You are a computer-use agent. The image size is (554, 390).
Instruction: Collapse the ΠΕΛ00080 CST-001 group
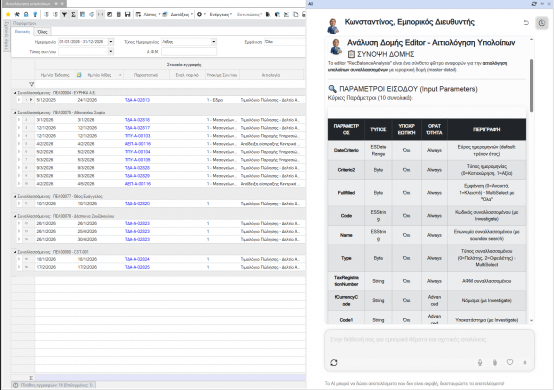click(15, 252)
